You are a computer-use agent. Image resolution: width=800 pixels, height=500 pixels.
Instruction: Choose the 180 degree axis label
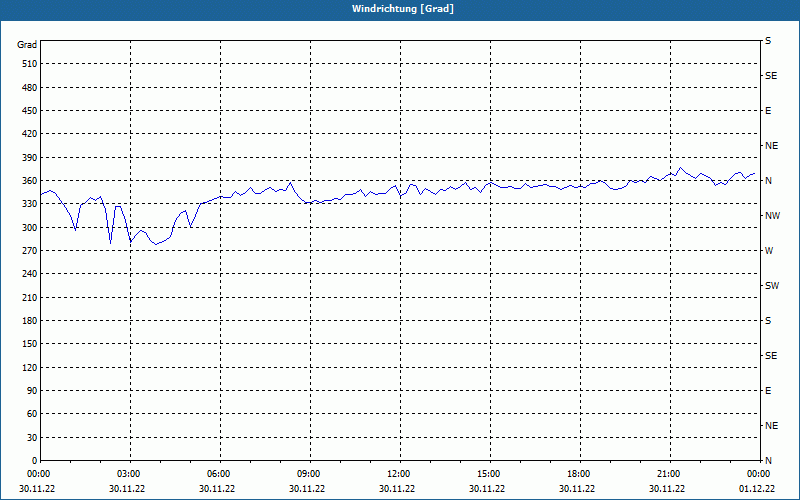[x=30, y=321]
